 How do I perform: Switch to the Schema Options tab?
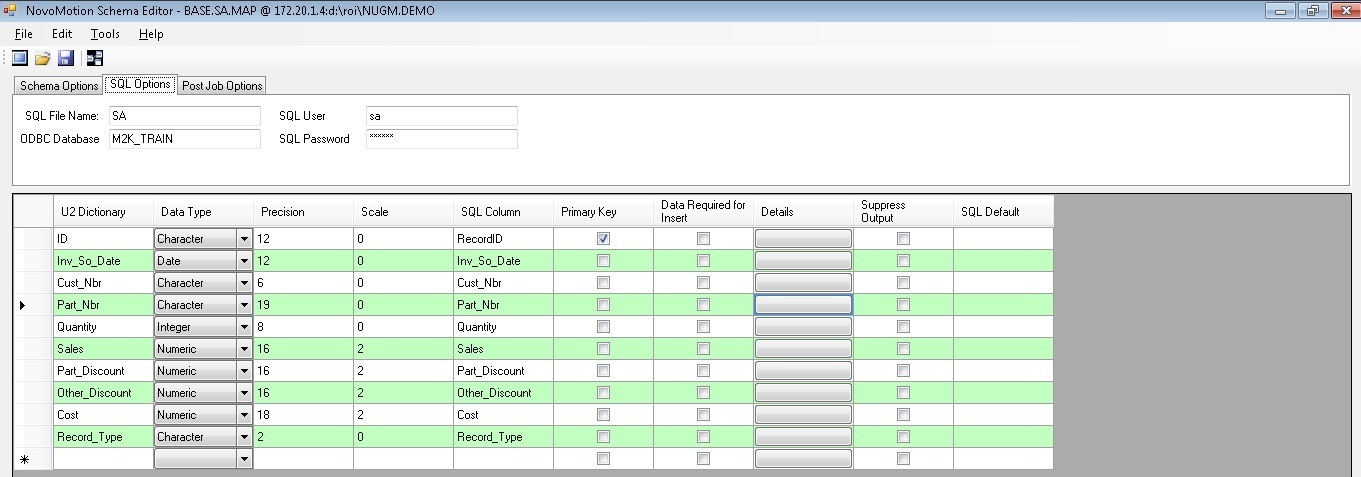59,86
